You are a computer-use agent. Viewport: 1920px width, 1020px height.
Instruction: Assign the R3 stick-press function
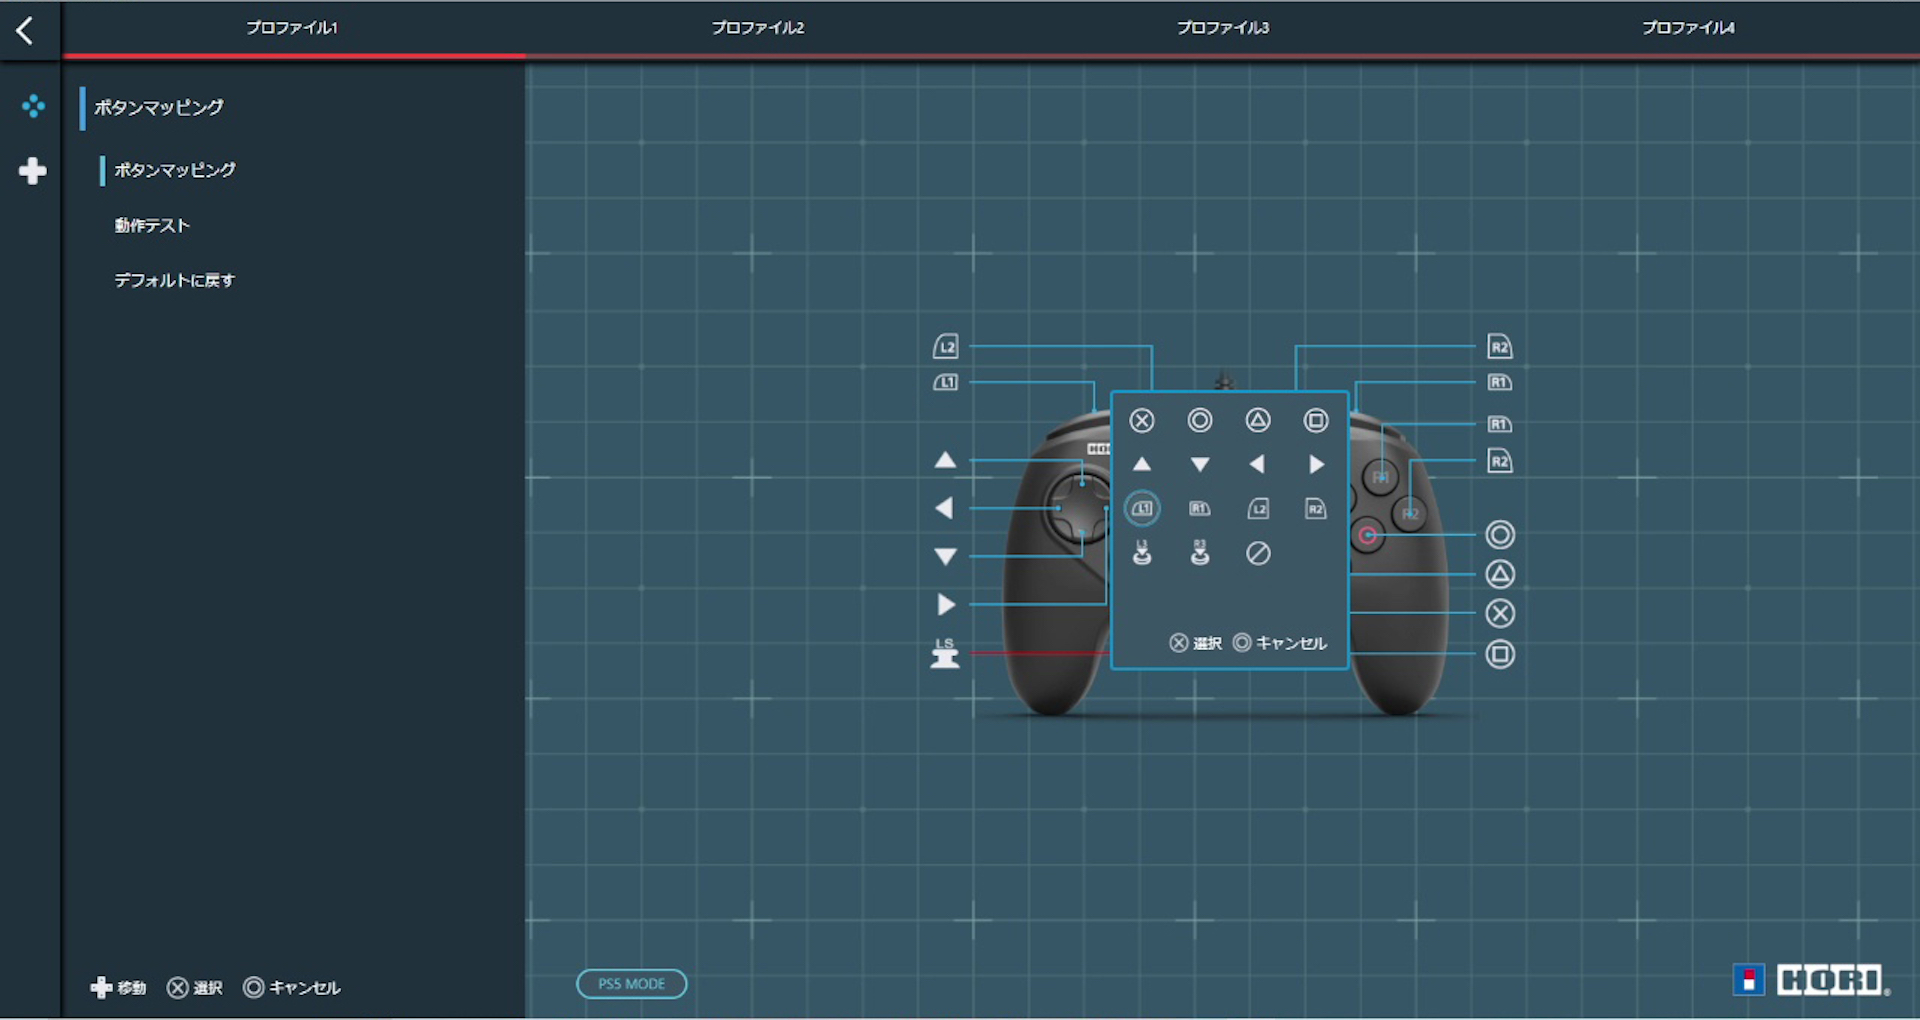click(x=1199, y=553)
